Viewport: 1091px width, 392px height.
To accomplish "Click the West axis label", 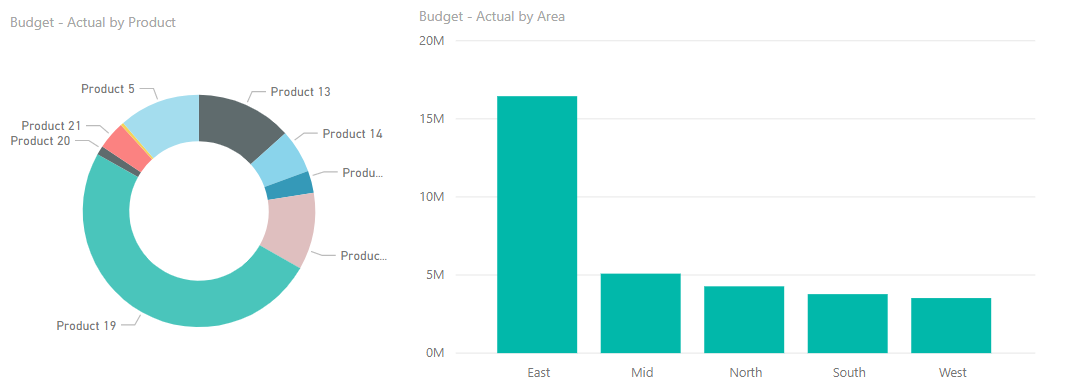I will 953,373.
